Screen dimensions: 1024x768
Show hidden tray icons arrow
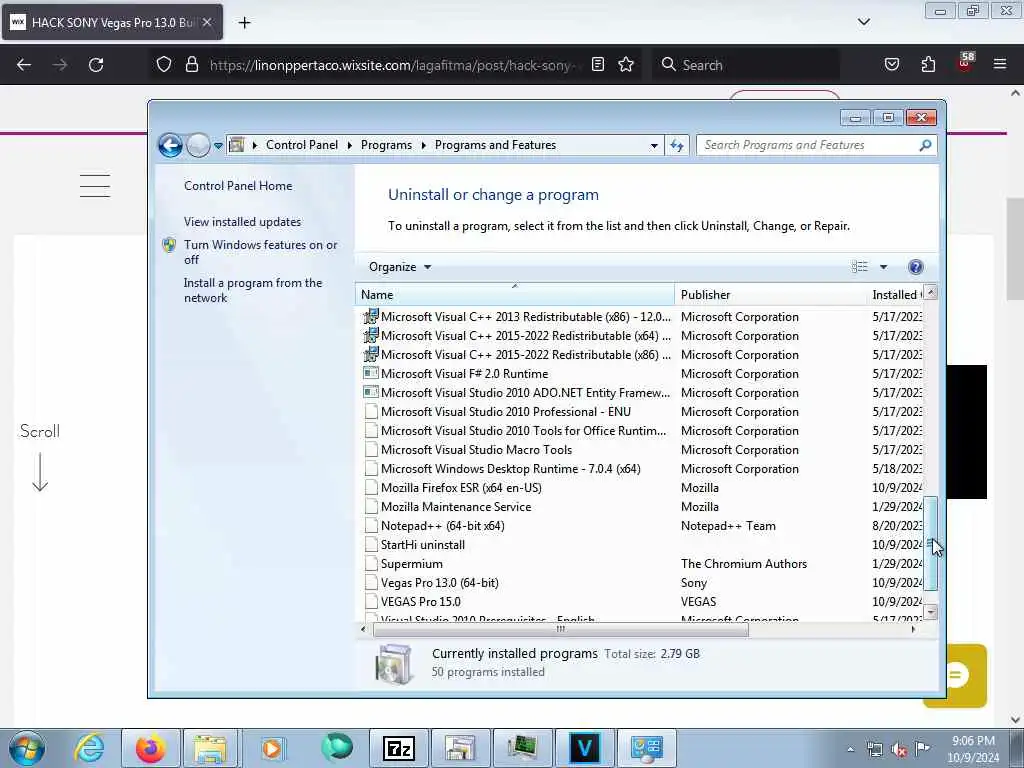[x=850, y=749]
